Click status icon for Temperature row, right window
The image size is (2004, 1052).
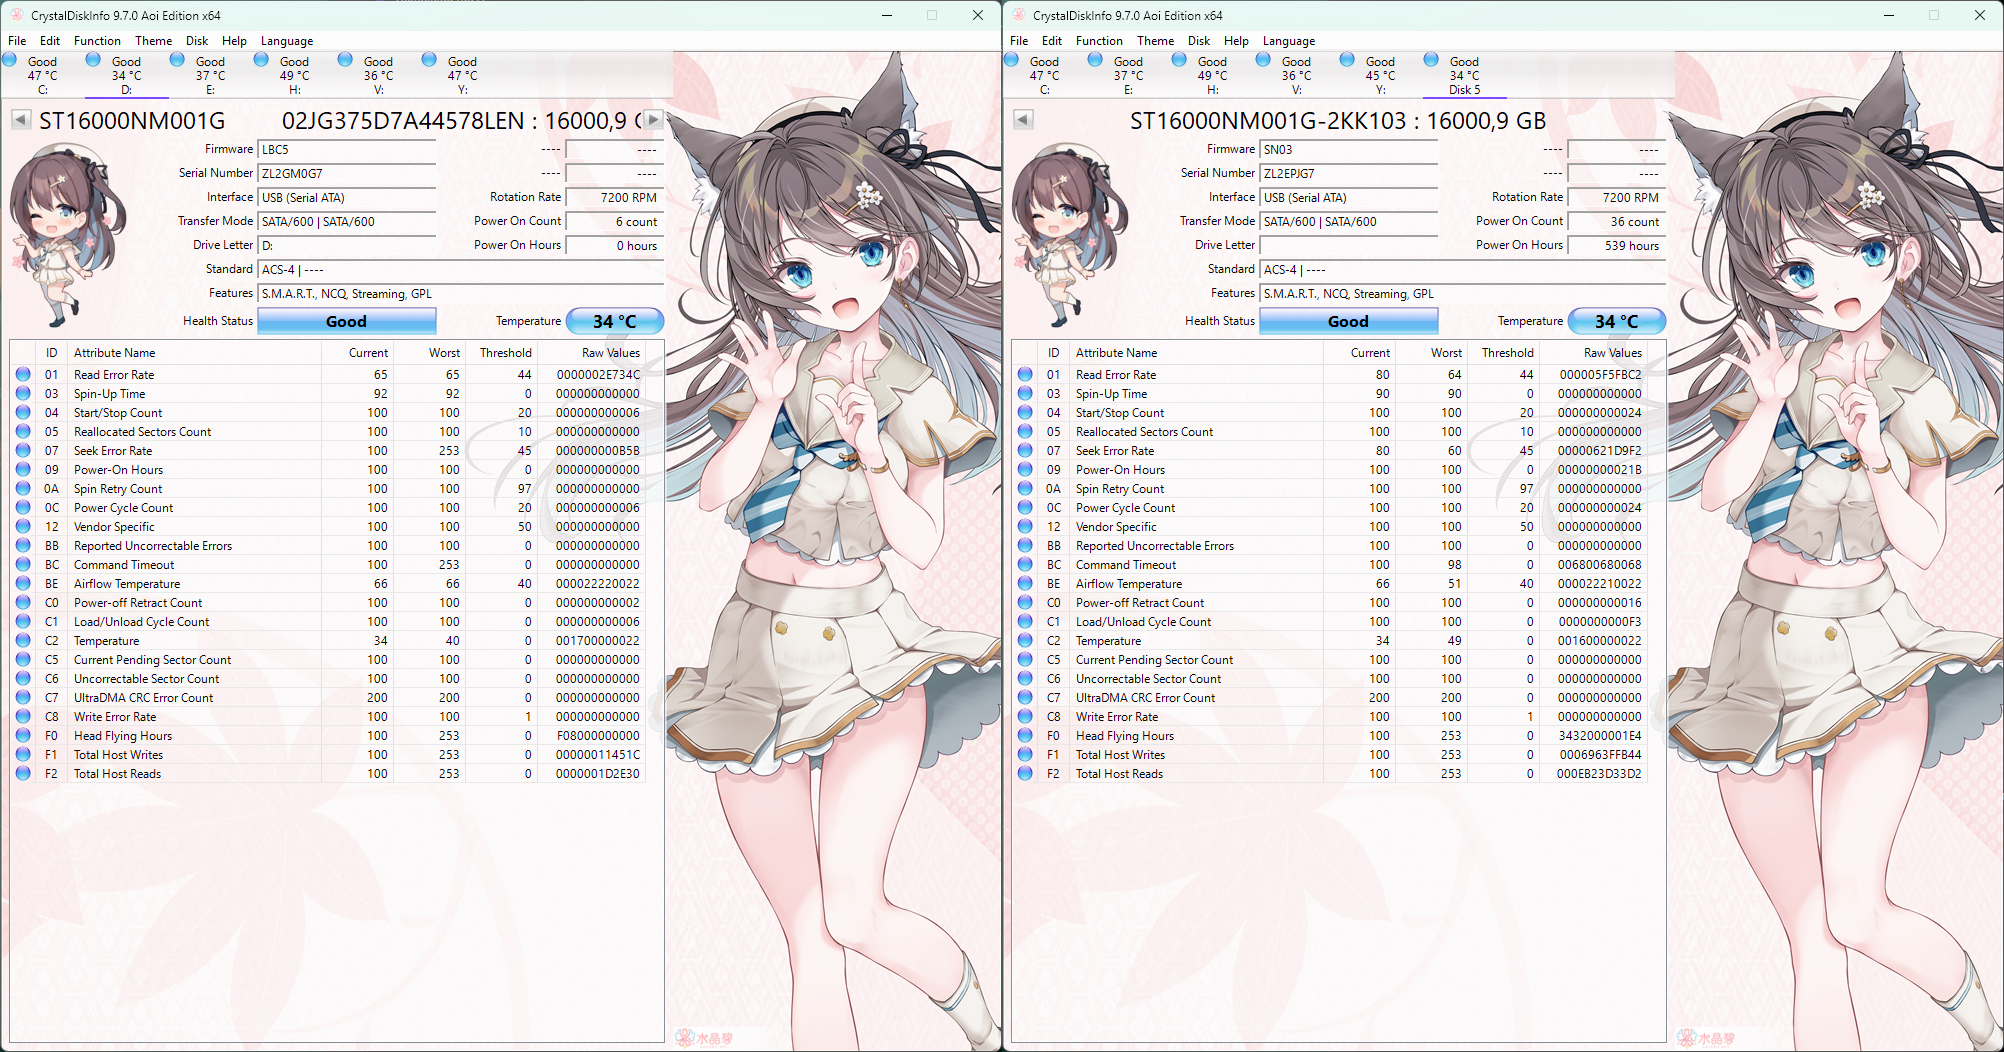pyautogui.click(x=1025, y=641)
